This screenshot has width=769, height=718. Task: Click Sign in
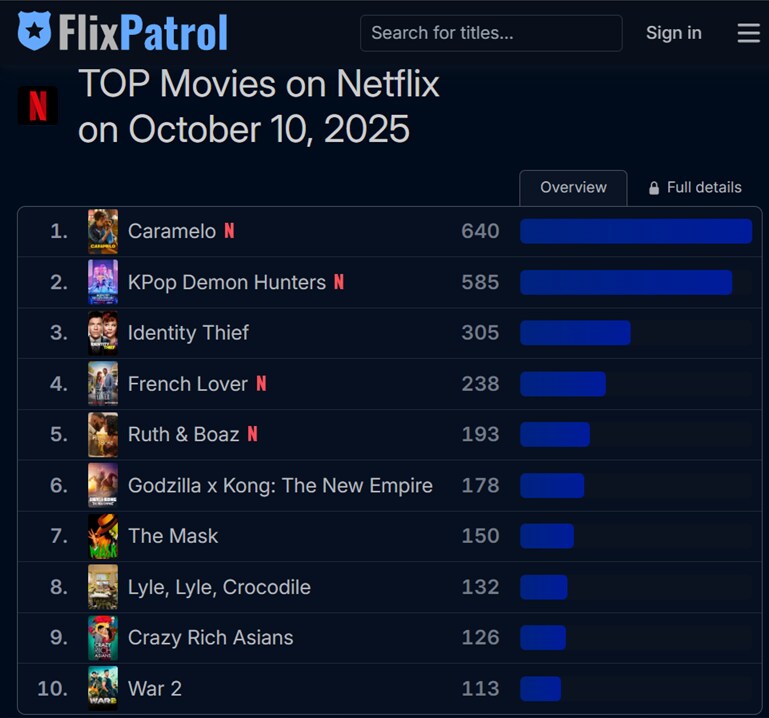[673, 33]
